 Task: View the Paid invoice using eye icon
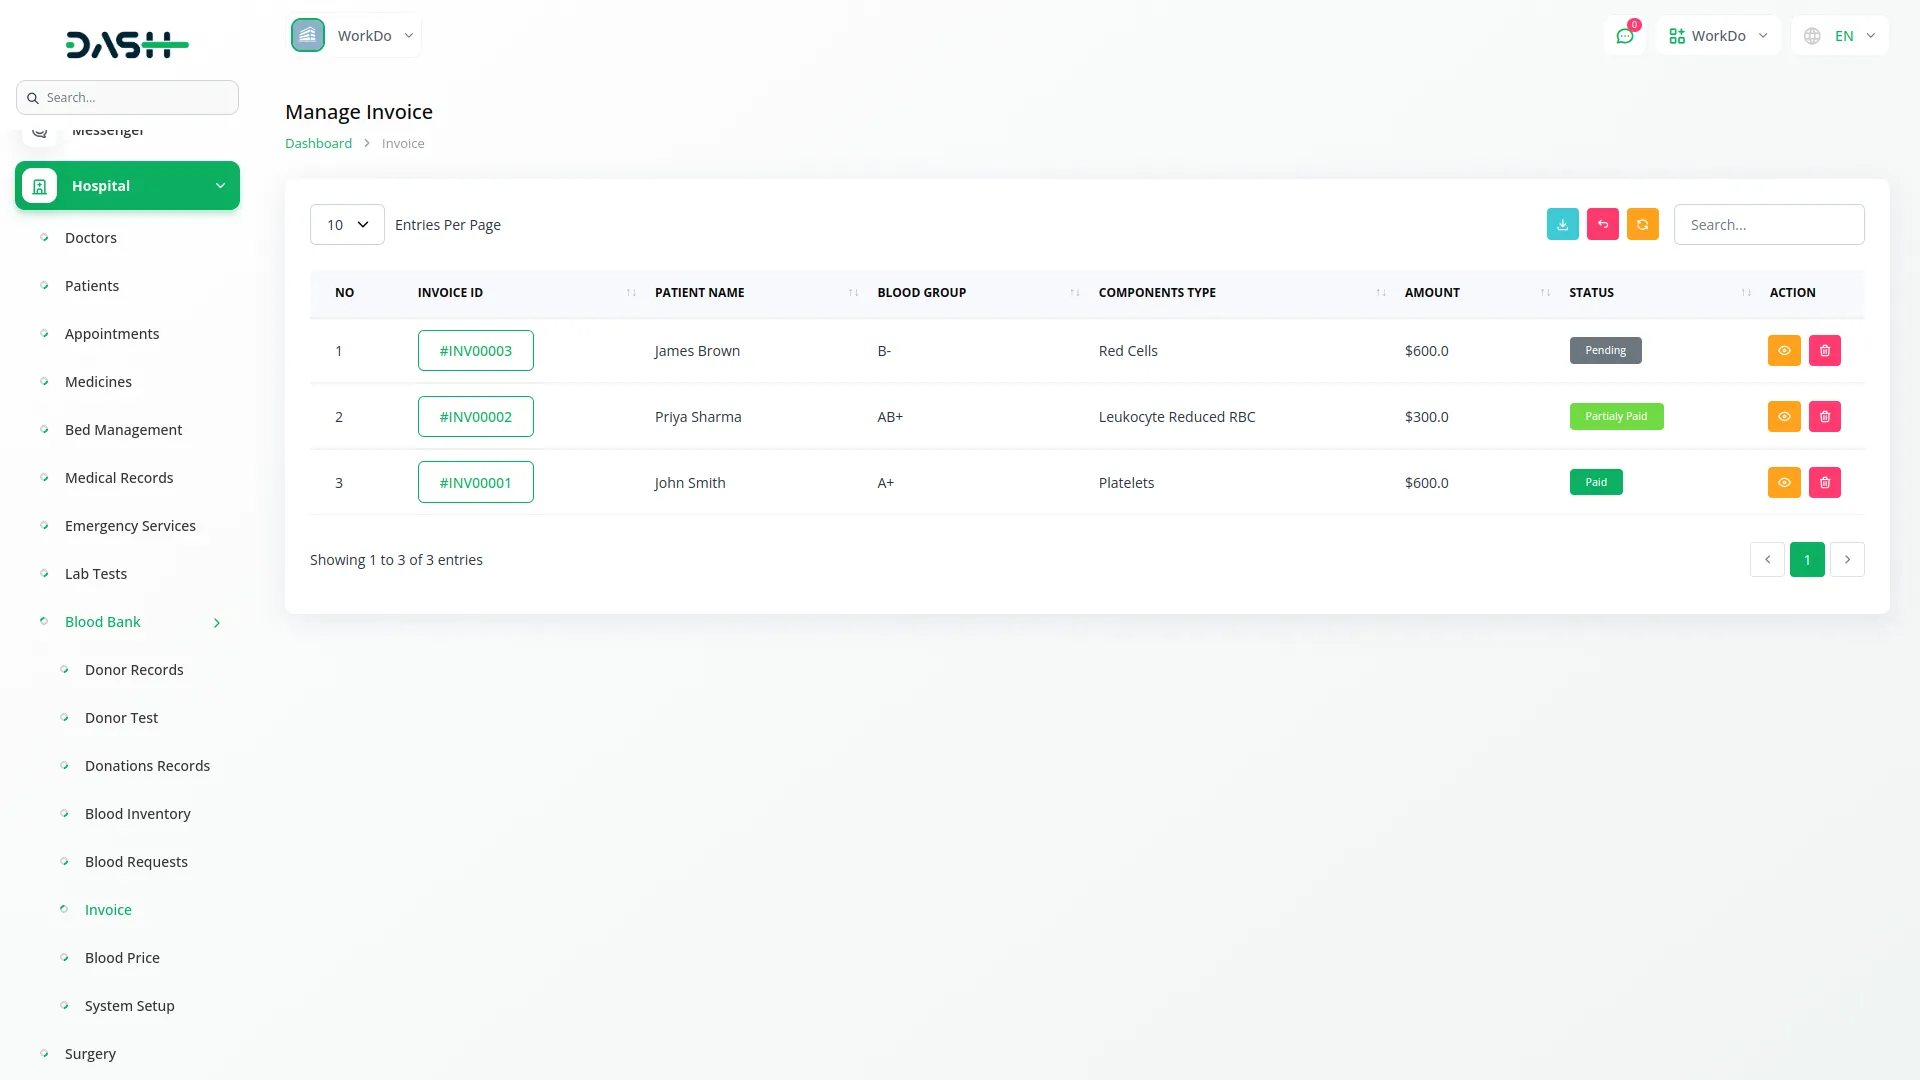[1783, 482]
